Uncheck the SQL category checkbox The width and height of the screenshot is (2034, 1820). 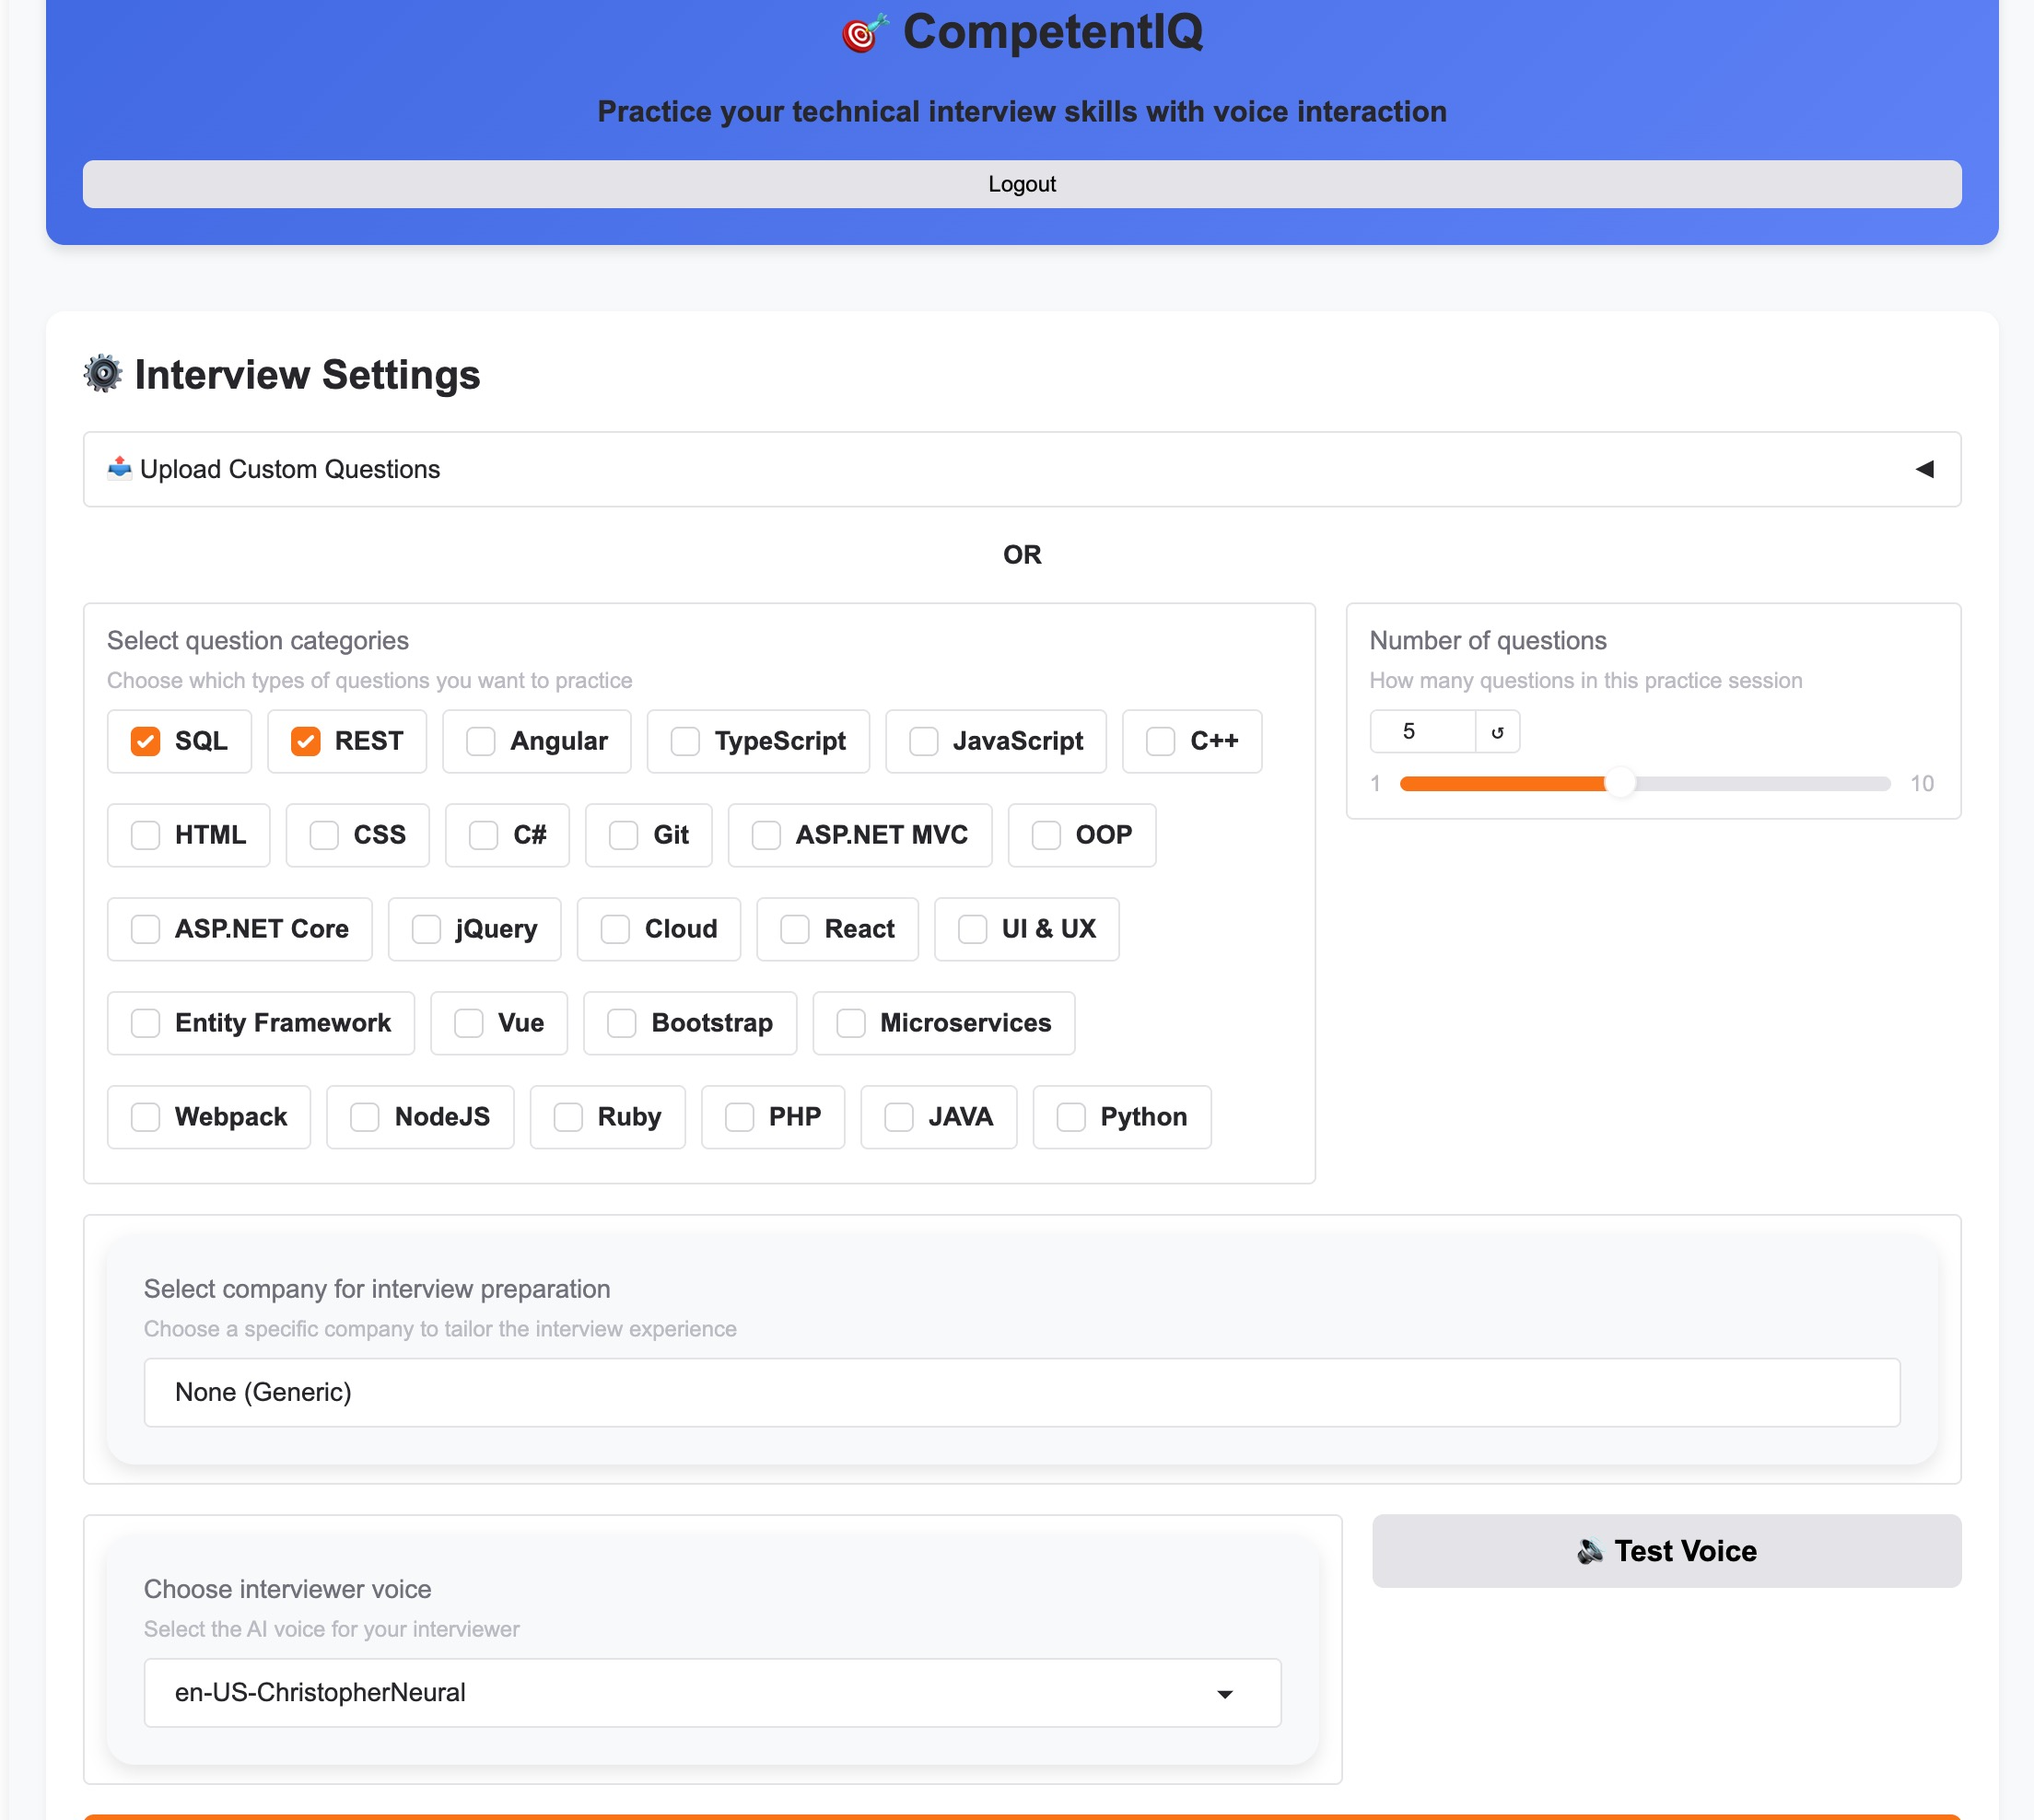pos(146,741)
